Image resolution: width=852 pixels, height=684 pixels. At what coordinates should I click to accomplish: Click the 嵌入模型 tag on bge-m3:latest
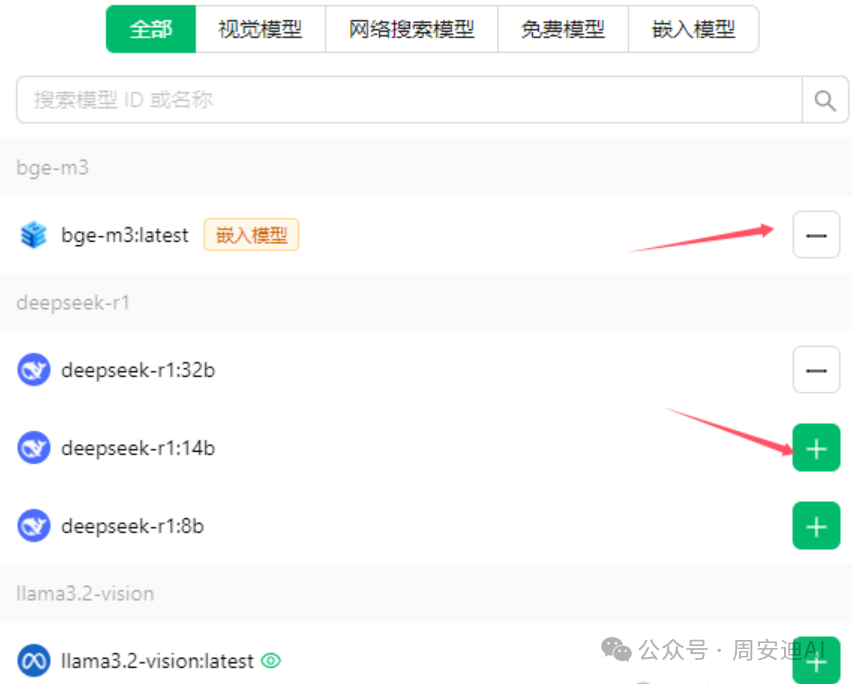(251, 235)
